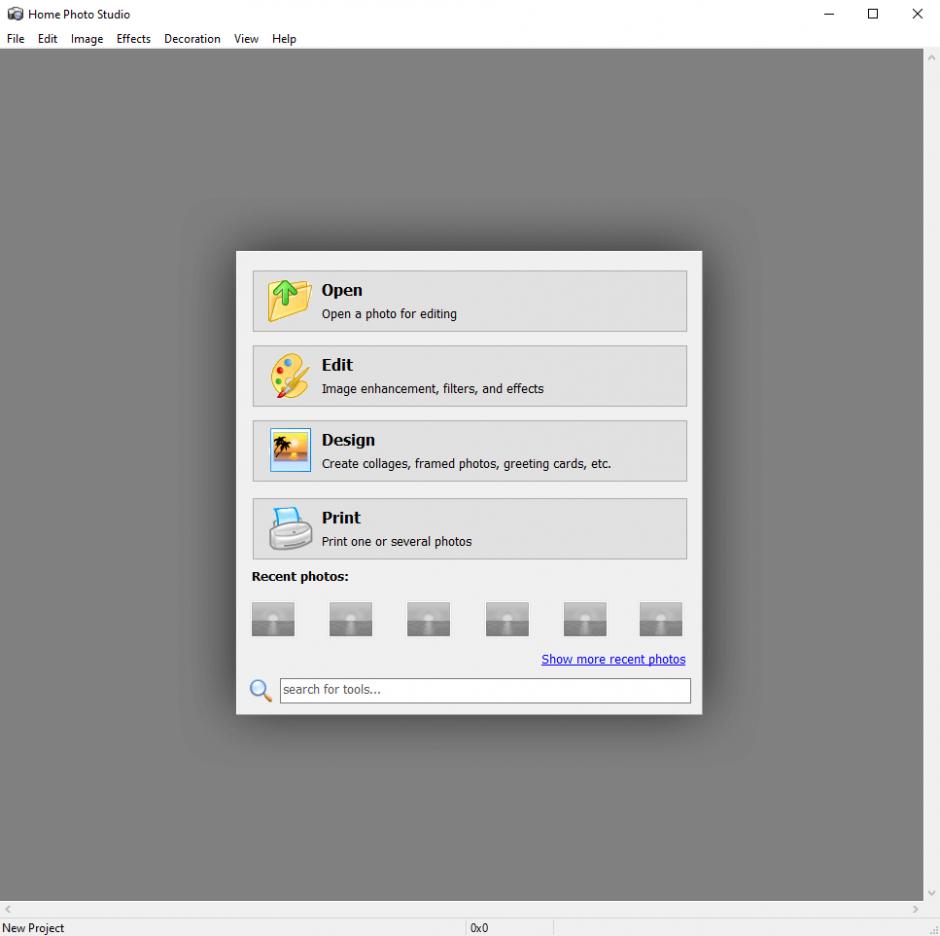This screenshot has width=940, height=936.
Task: Select the third recent photo thumbnail
Action: point(429,619)
